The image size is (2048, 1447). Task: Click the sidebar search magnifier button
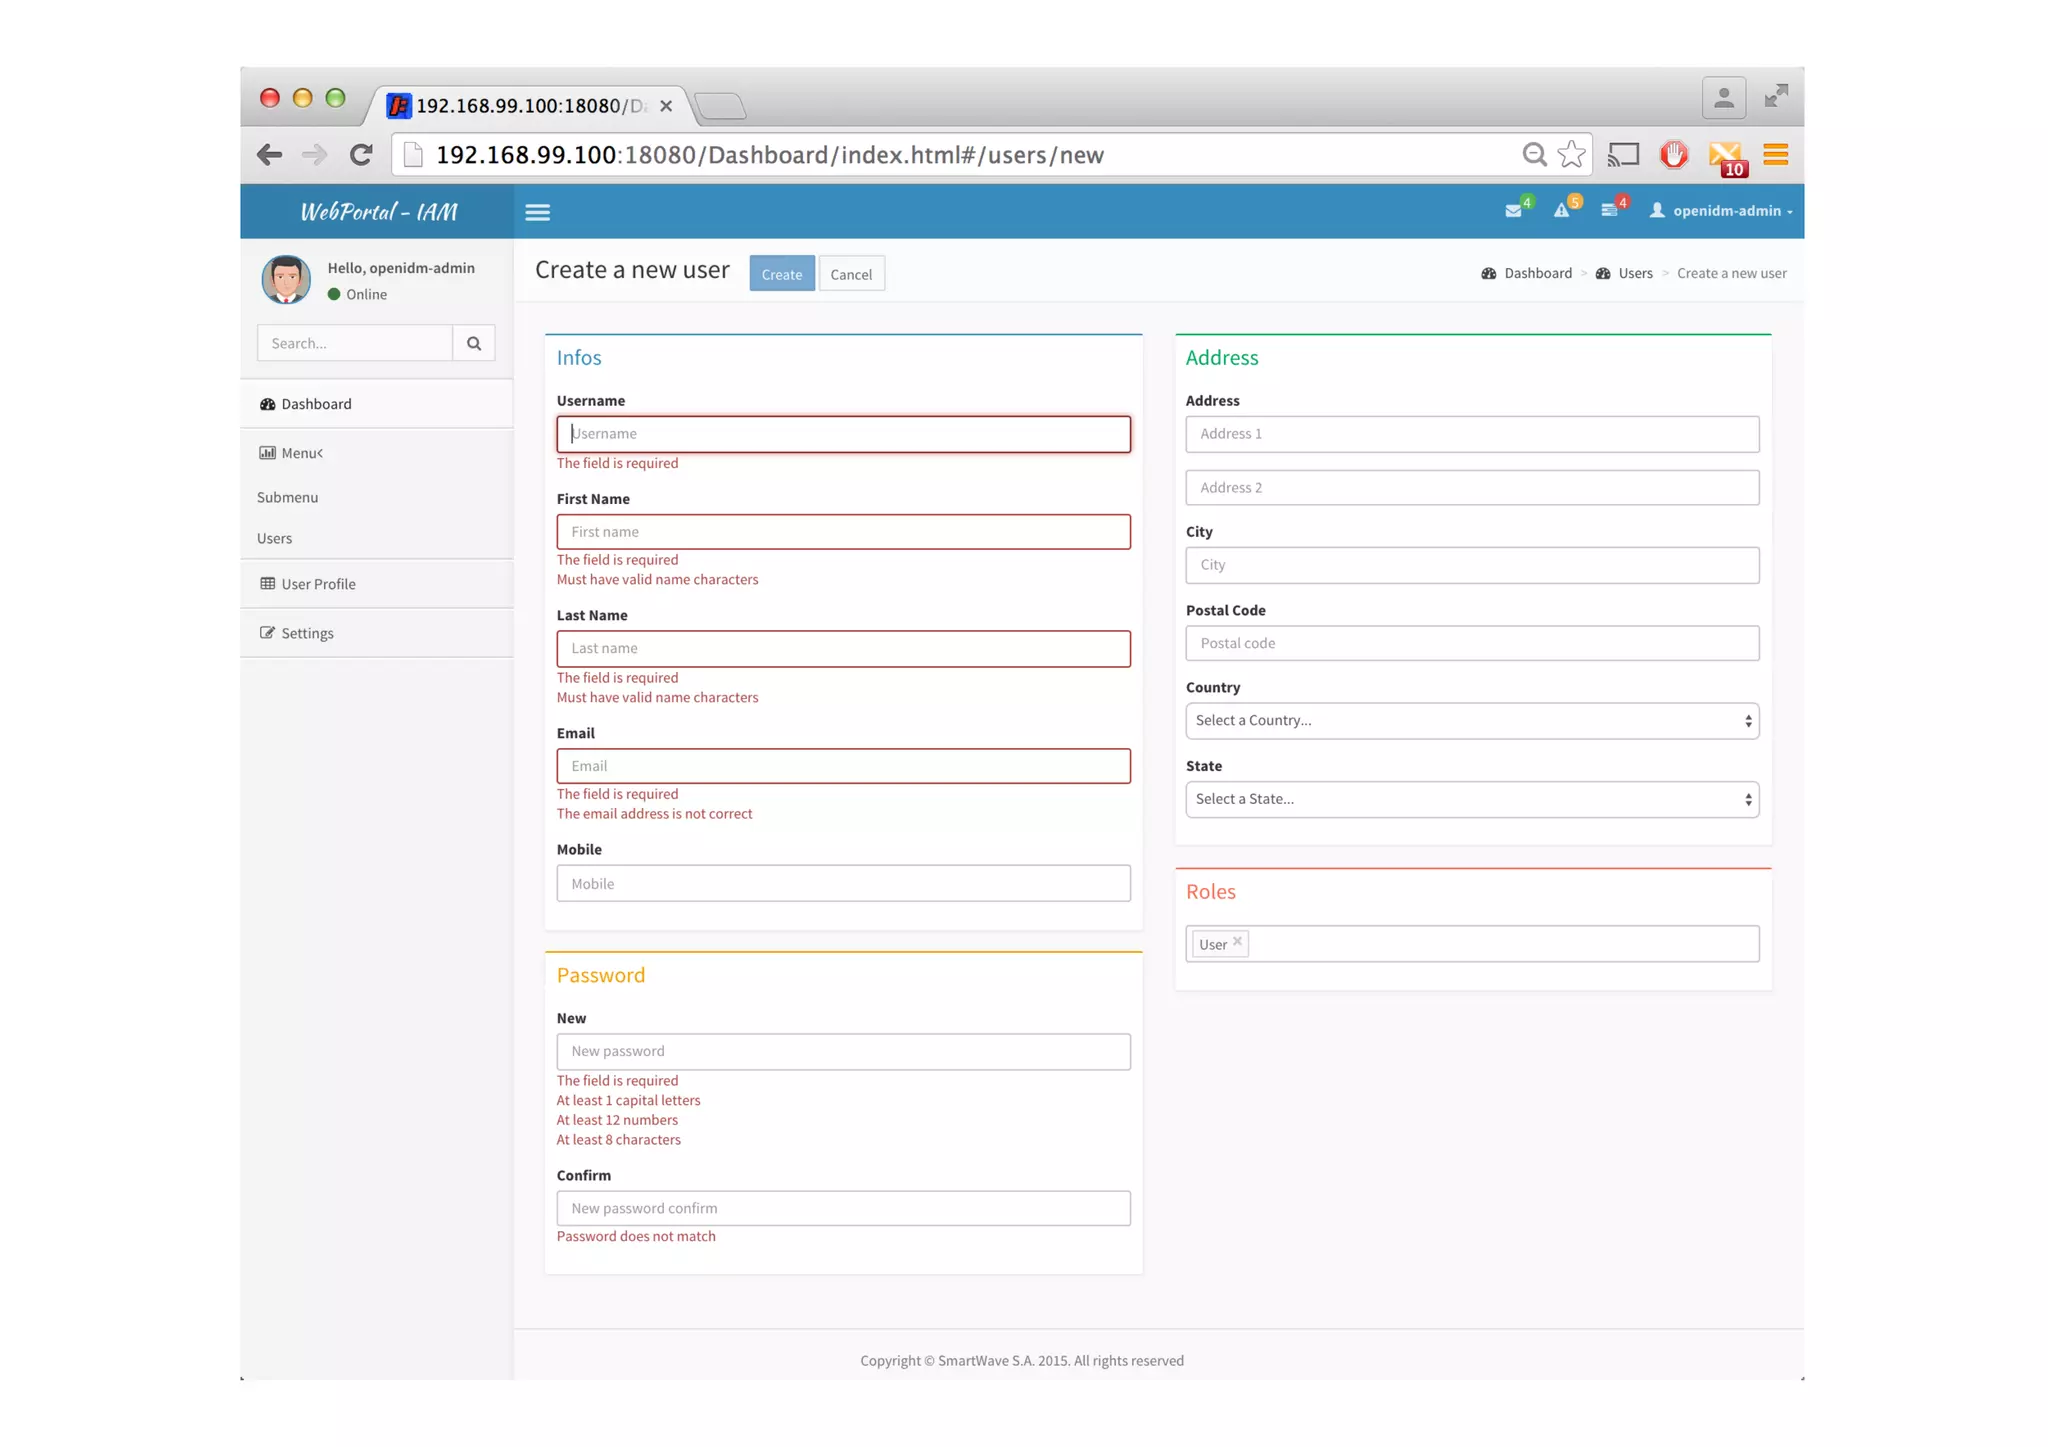473,343
